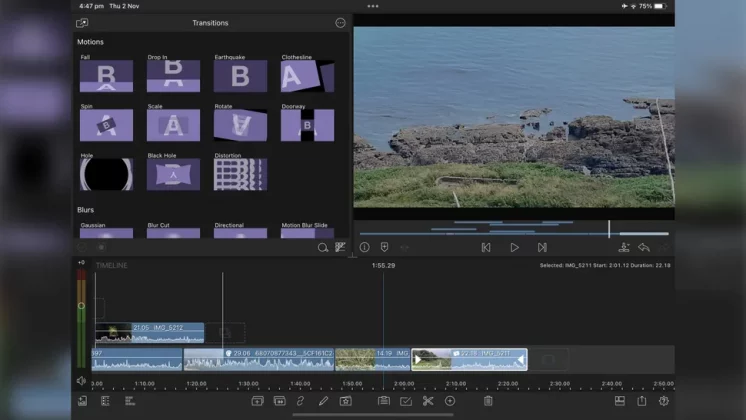This screenshot has width=746, height=420.
Task: Open the library source selector icon
Action: [82, 23]
